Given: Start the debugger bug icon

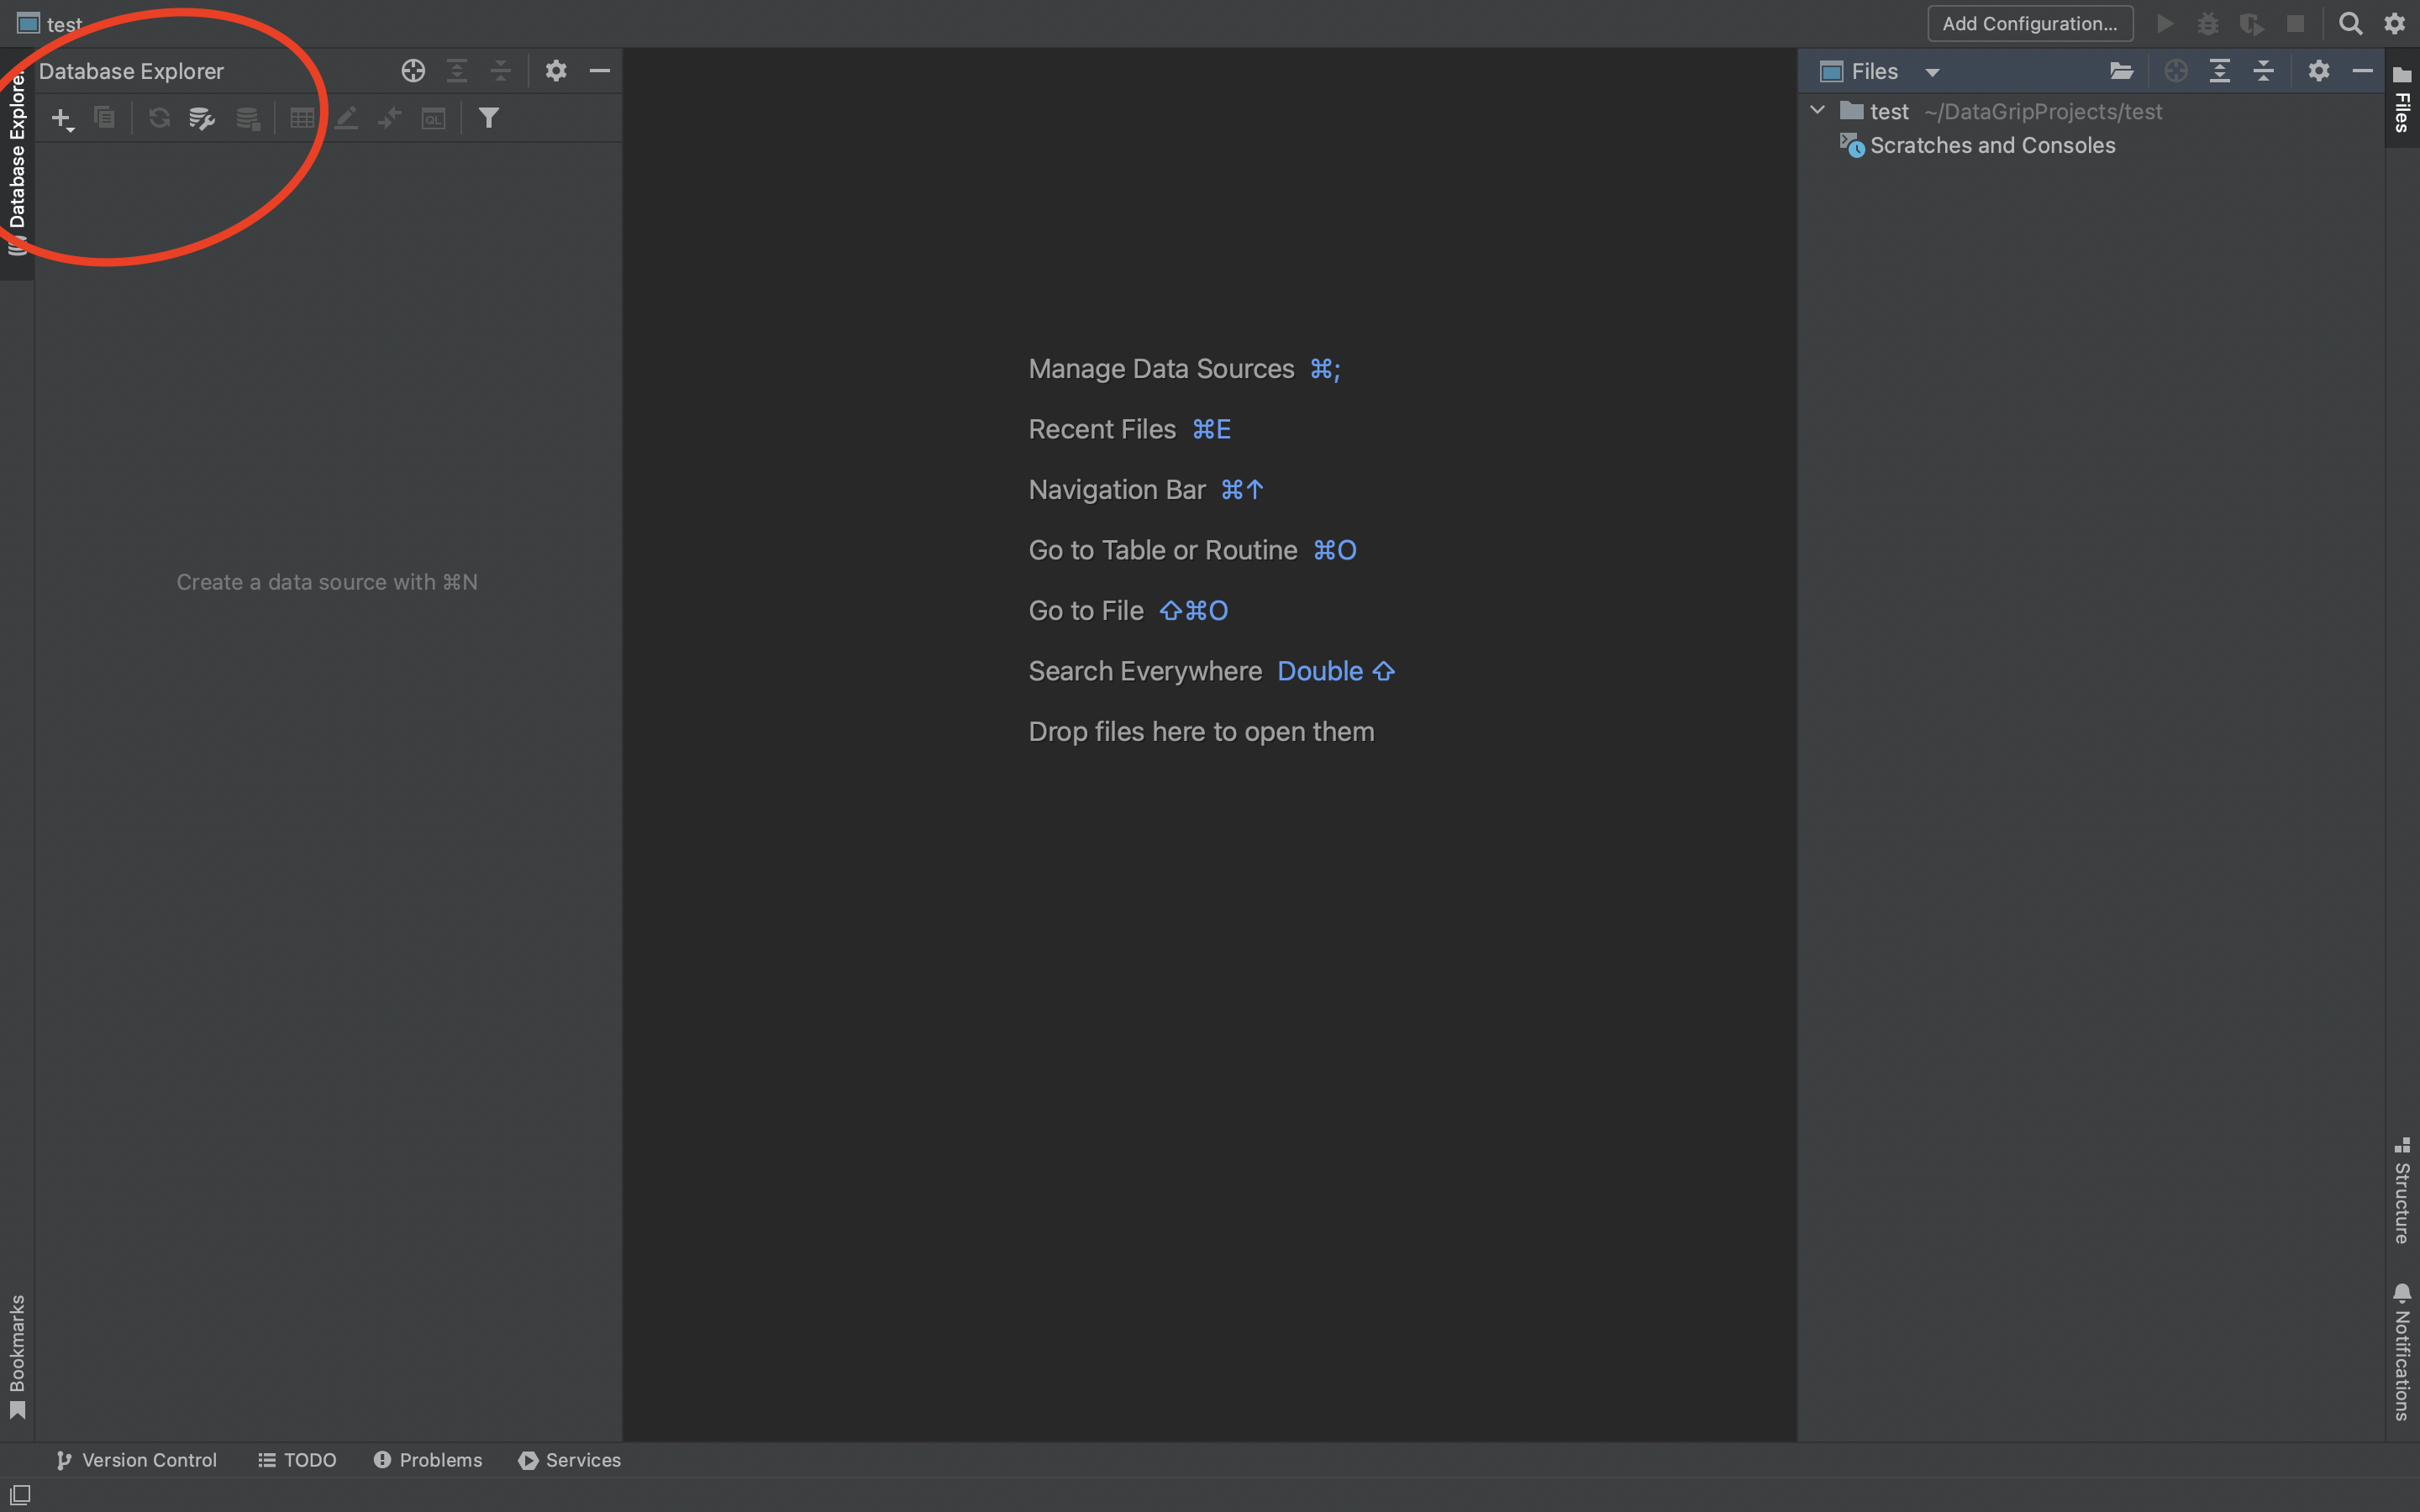Looking at the screenshot, I should point(2208,23).
